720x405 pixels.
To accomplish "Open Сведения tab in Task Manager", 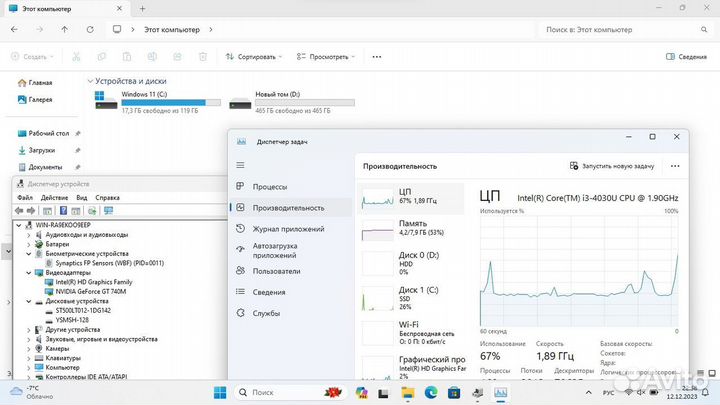I will pos(290,292).
